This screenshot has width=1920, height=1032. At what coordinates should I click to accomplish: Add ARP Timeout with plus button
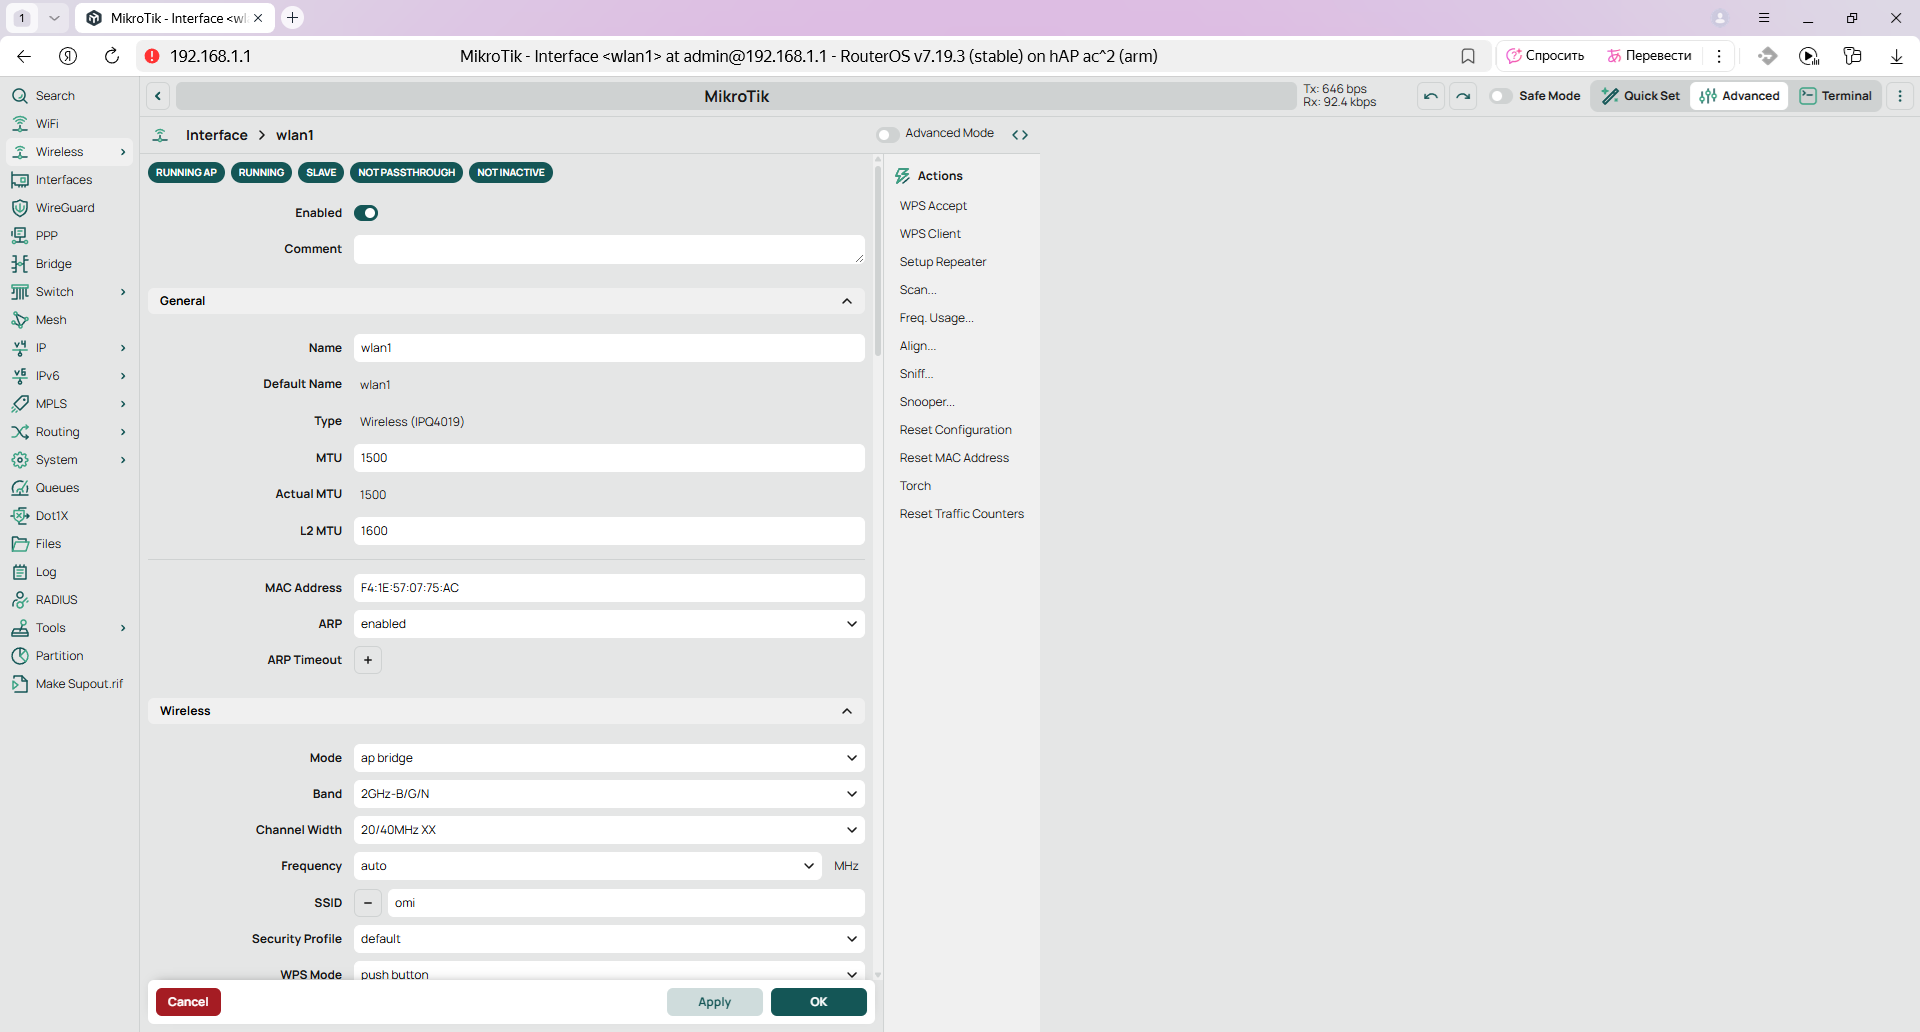click(368, 660)
